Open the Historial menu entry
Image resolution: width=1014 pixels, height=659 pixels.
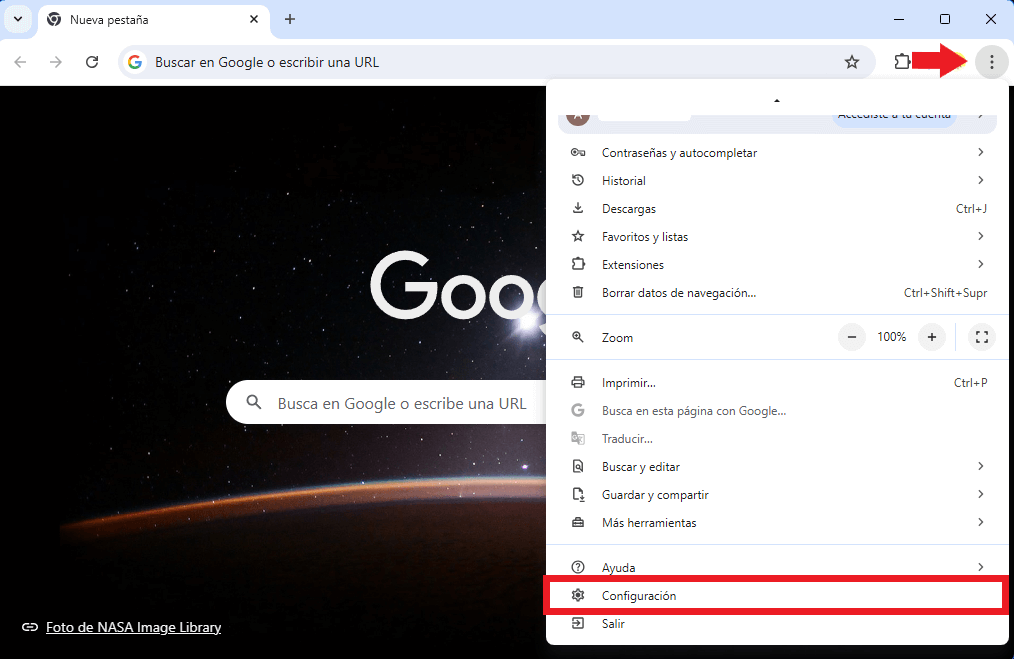(777, 180)
